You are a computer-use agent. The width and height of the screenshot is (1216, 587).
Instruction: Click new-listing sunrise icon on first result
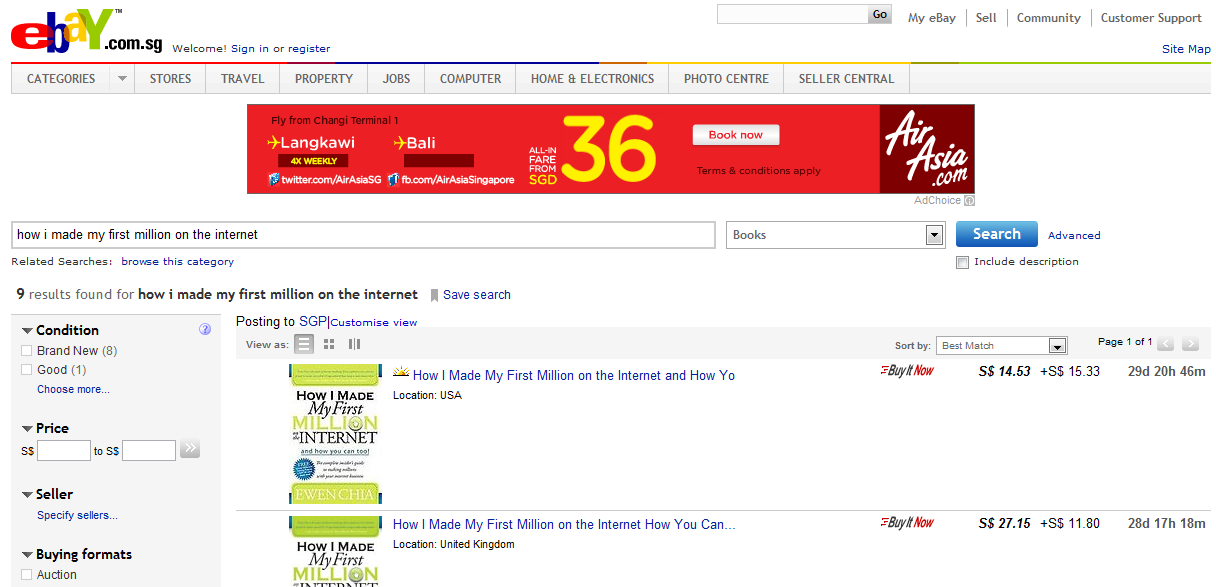point(401,374)
